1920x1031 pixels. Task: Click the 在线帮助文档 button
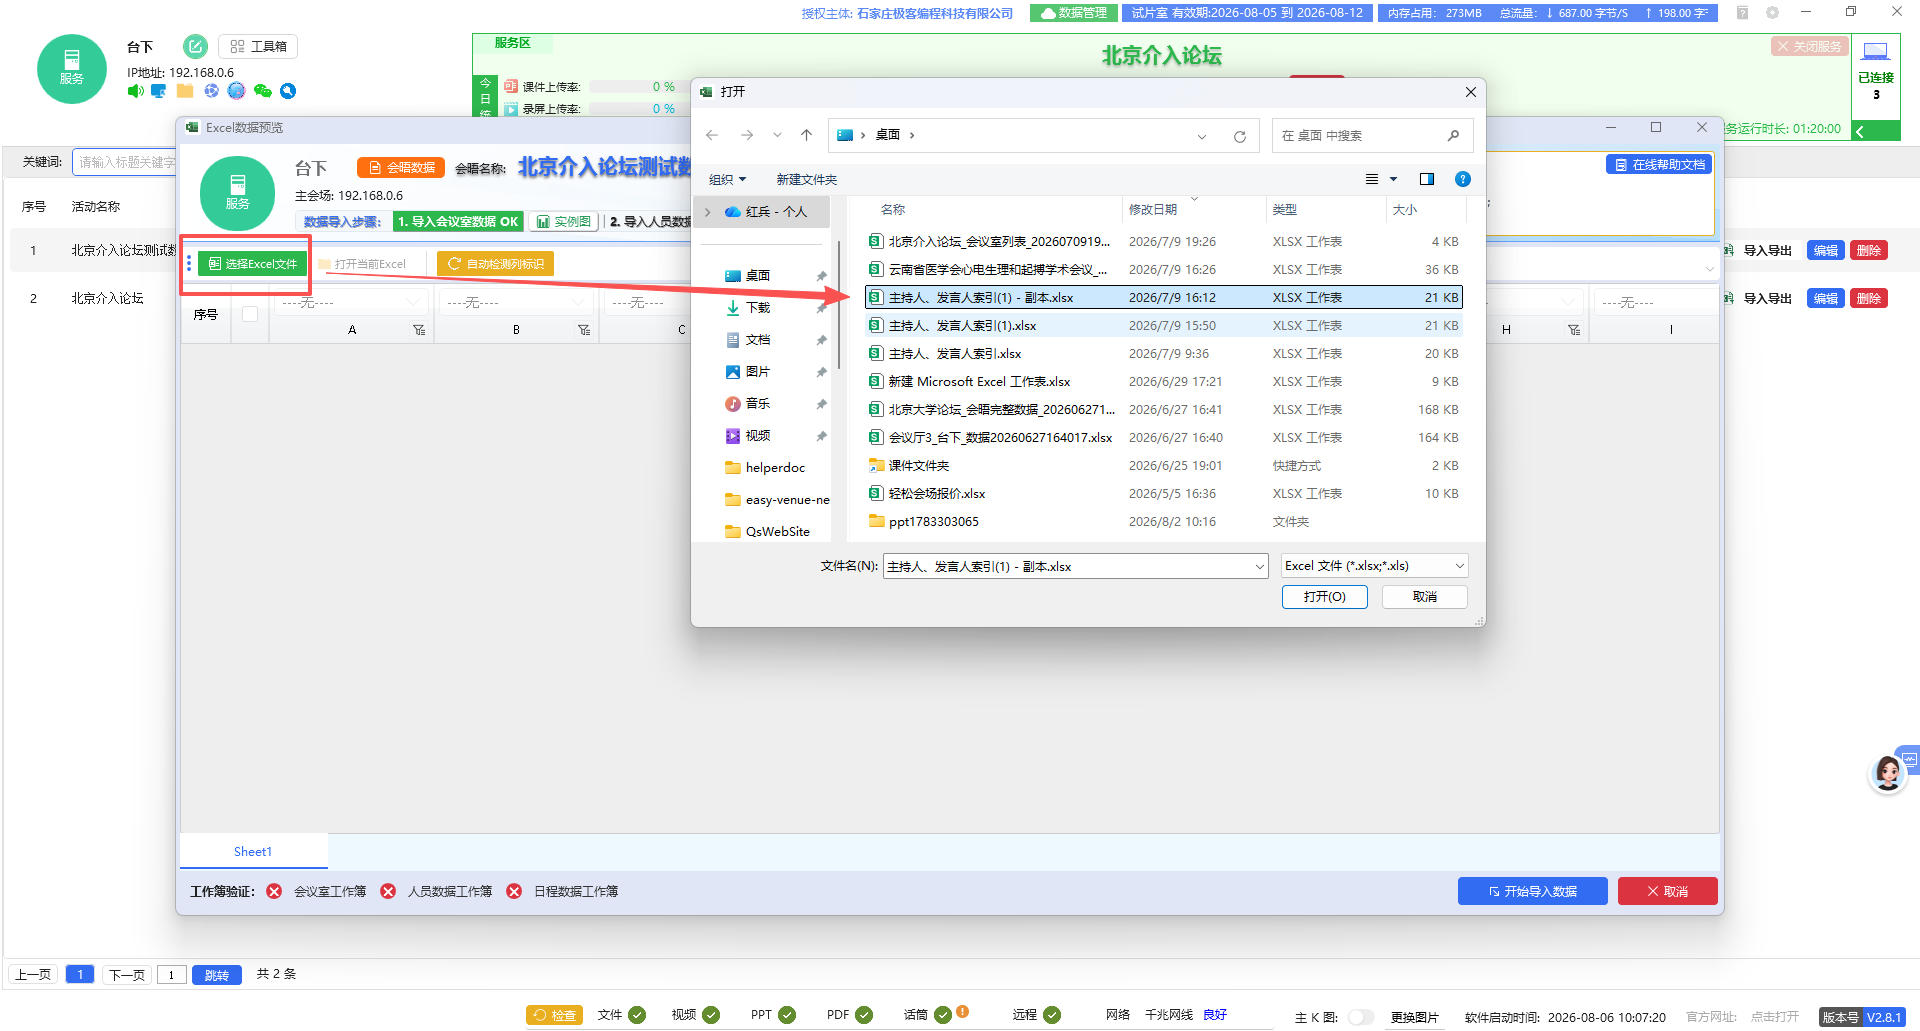point(1659,165)
